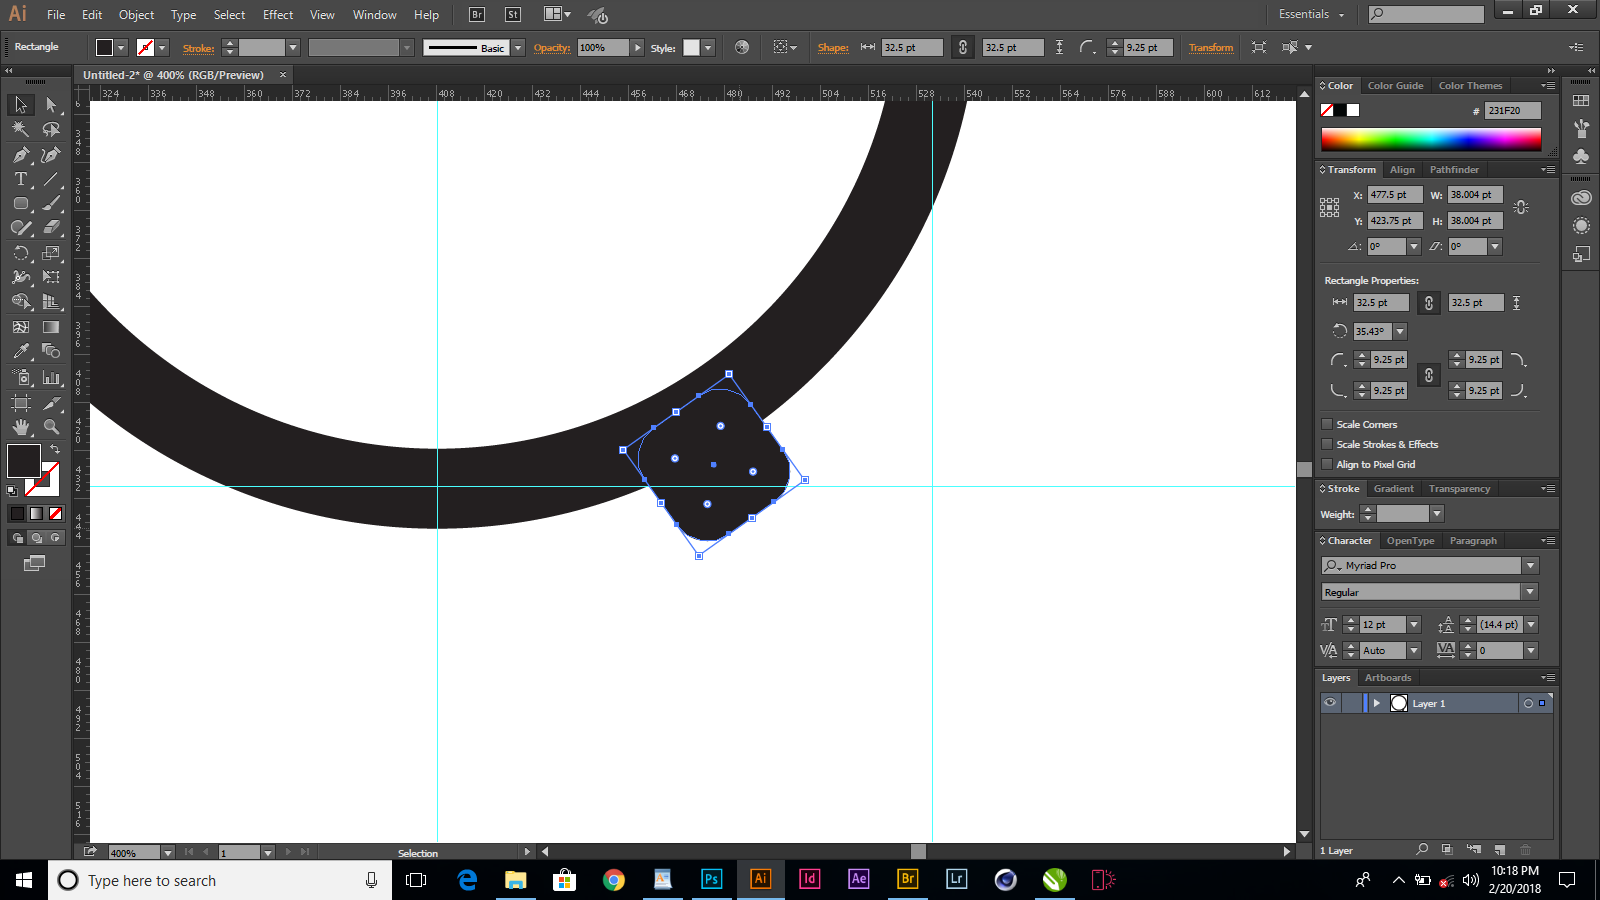This screenshot has width=1600, height=900.
Task: Open the stroke Weight dropdown in Stroke panel
Action: tap(1437, 514)
